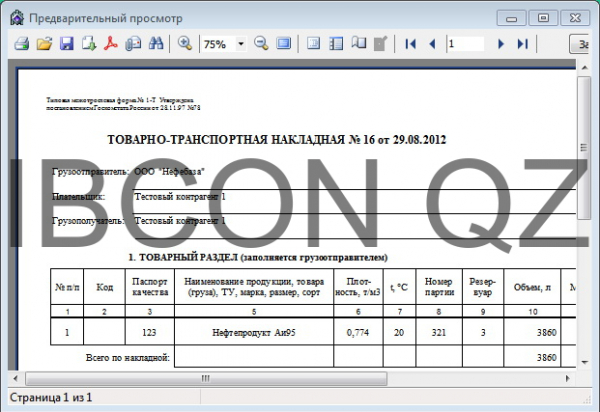Click vertical scrollbar up arrow

pos(584,67)
